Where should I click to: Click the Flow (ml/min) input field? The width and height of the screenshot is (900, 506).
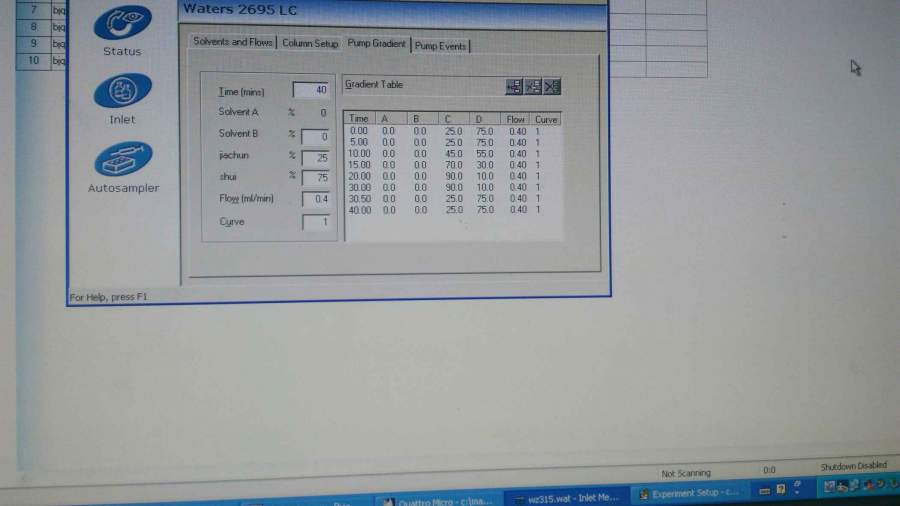pos(316,199)
